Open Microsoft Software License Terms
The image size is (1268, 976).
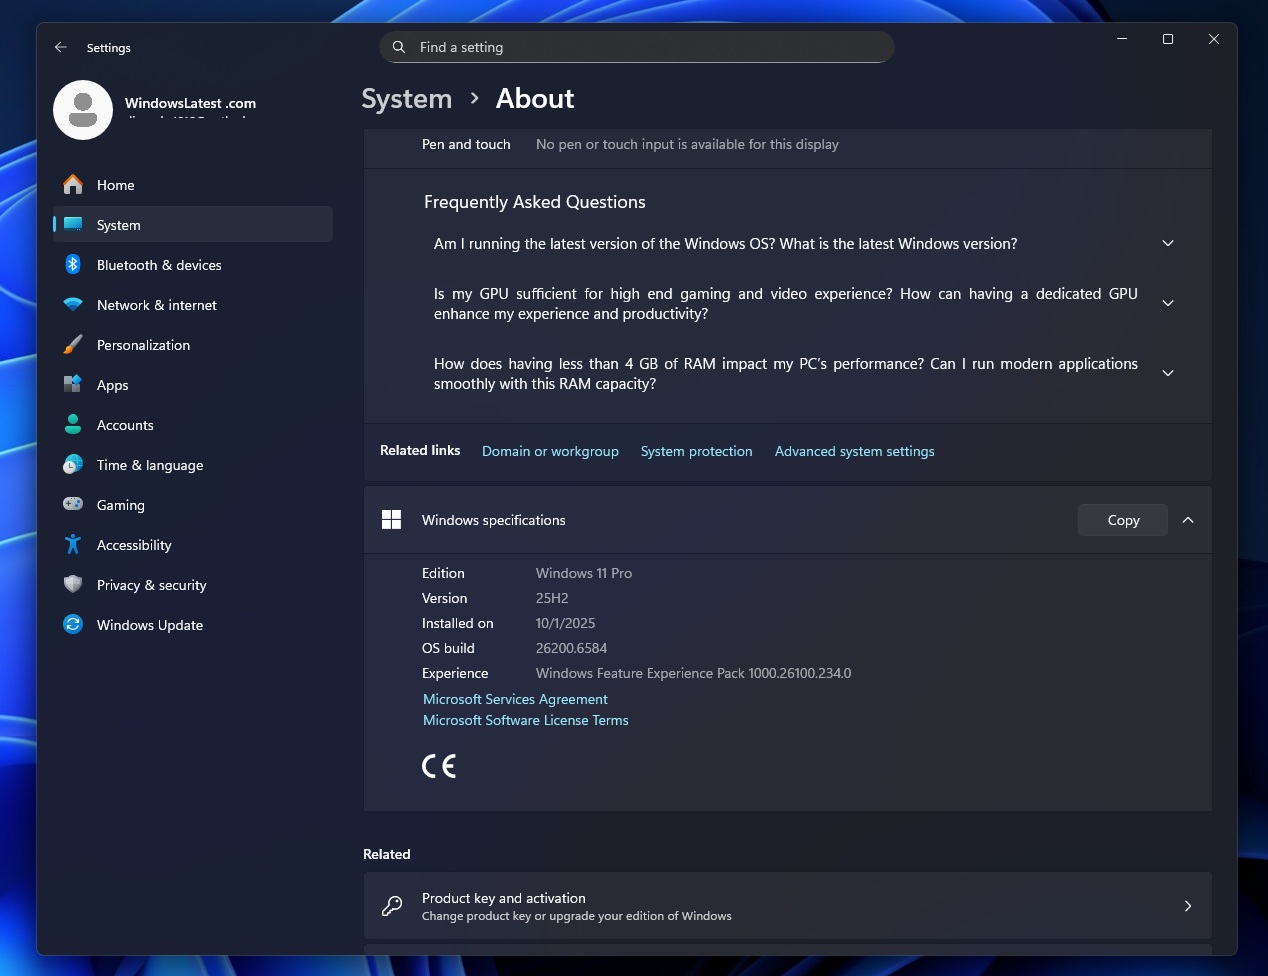[525, 720]
